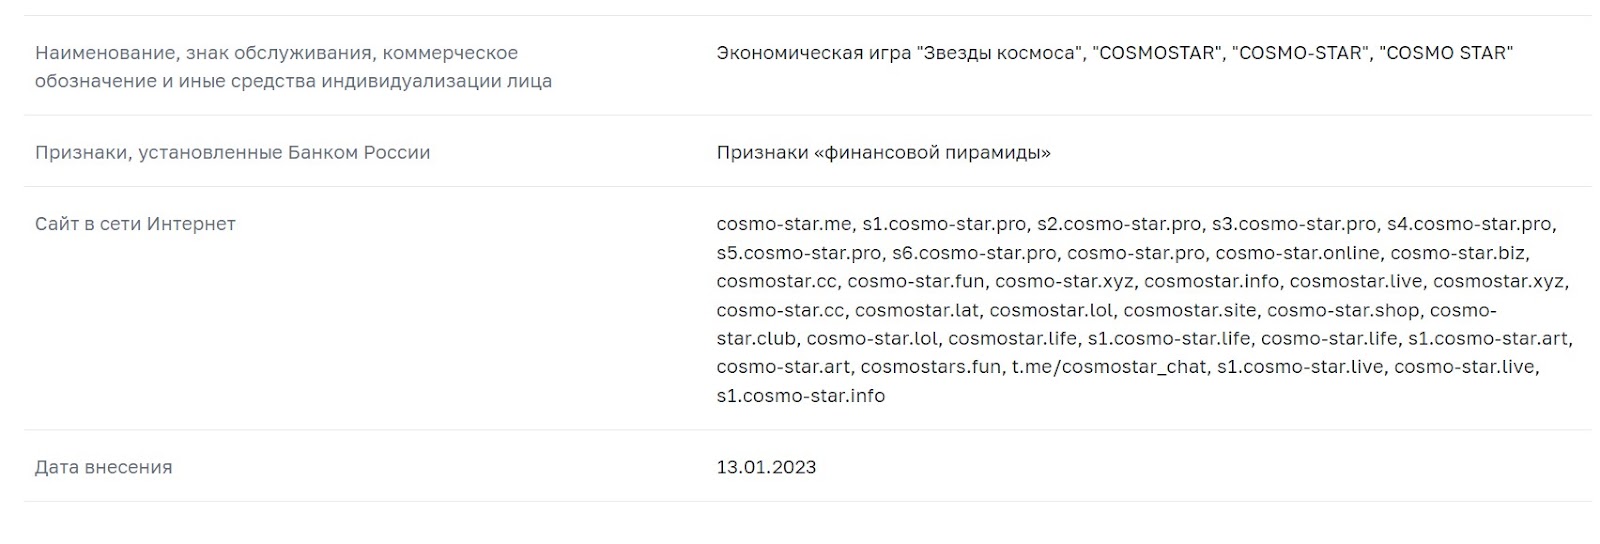
Task: Click the s1.cosmo-star.info address
Action: [800, 396]
